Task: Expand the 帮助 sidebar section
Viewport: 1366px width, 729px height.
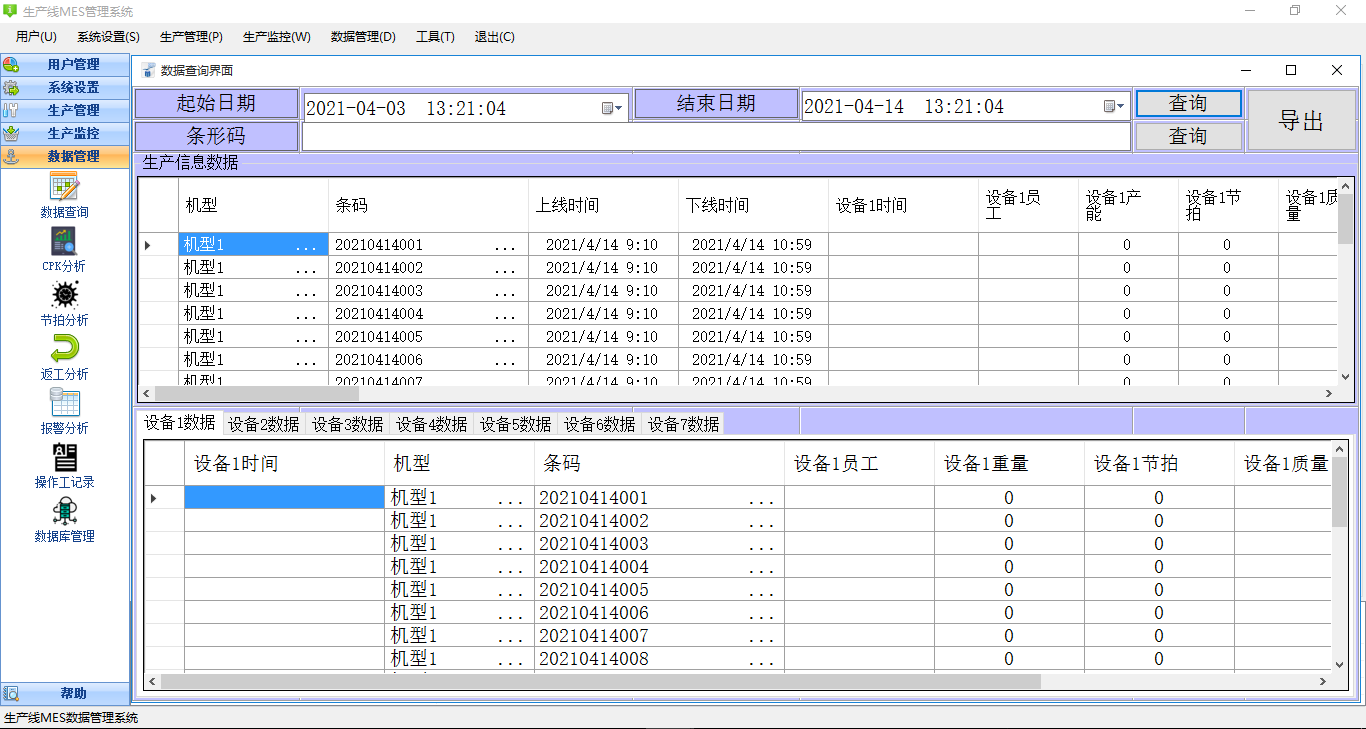Action: (x=65, y=693)
